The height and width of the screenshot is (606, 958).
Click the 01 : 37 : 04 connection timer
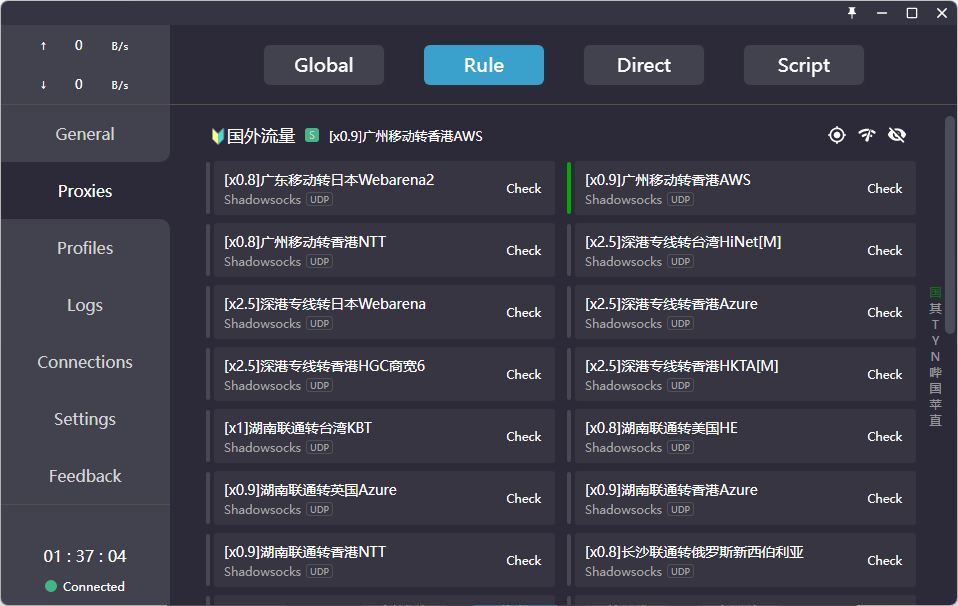pos(85,556)
